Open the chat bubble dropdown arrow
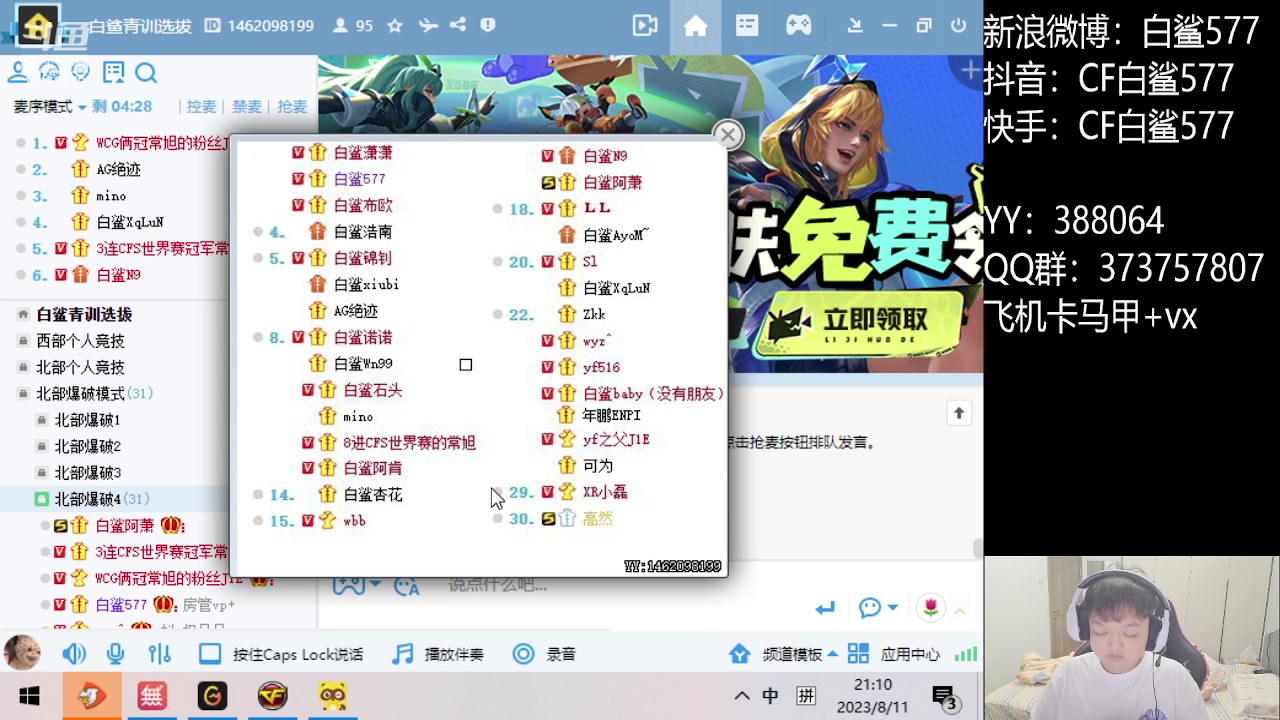The width and height of the screenshot is (1280, 720). 893,607
